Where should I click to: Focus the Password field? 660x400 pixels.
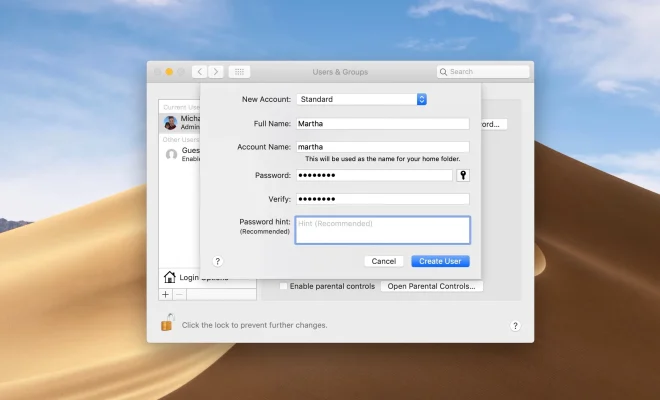point(374,175)
